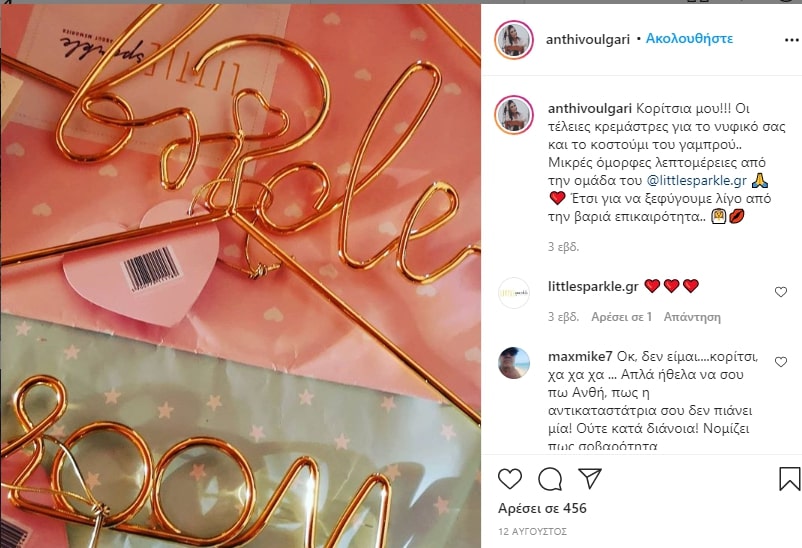Open anthivoulgari profile picture in header
The height and width of the screenshot is (548, 802).
[x=514, y=40]
